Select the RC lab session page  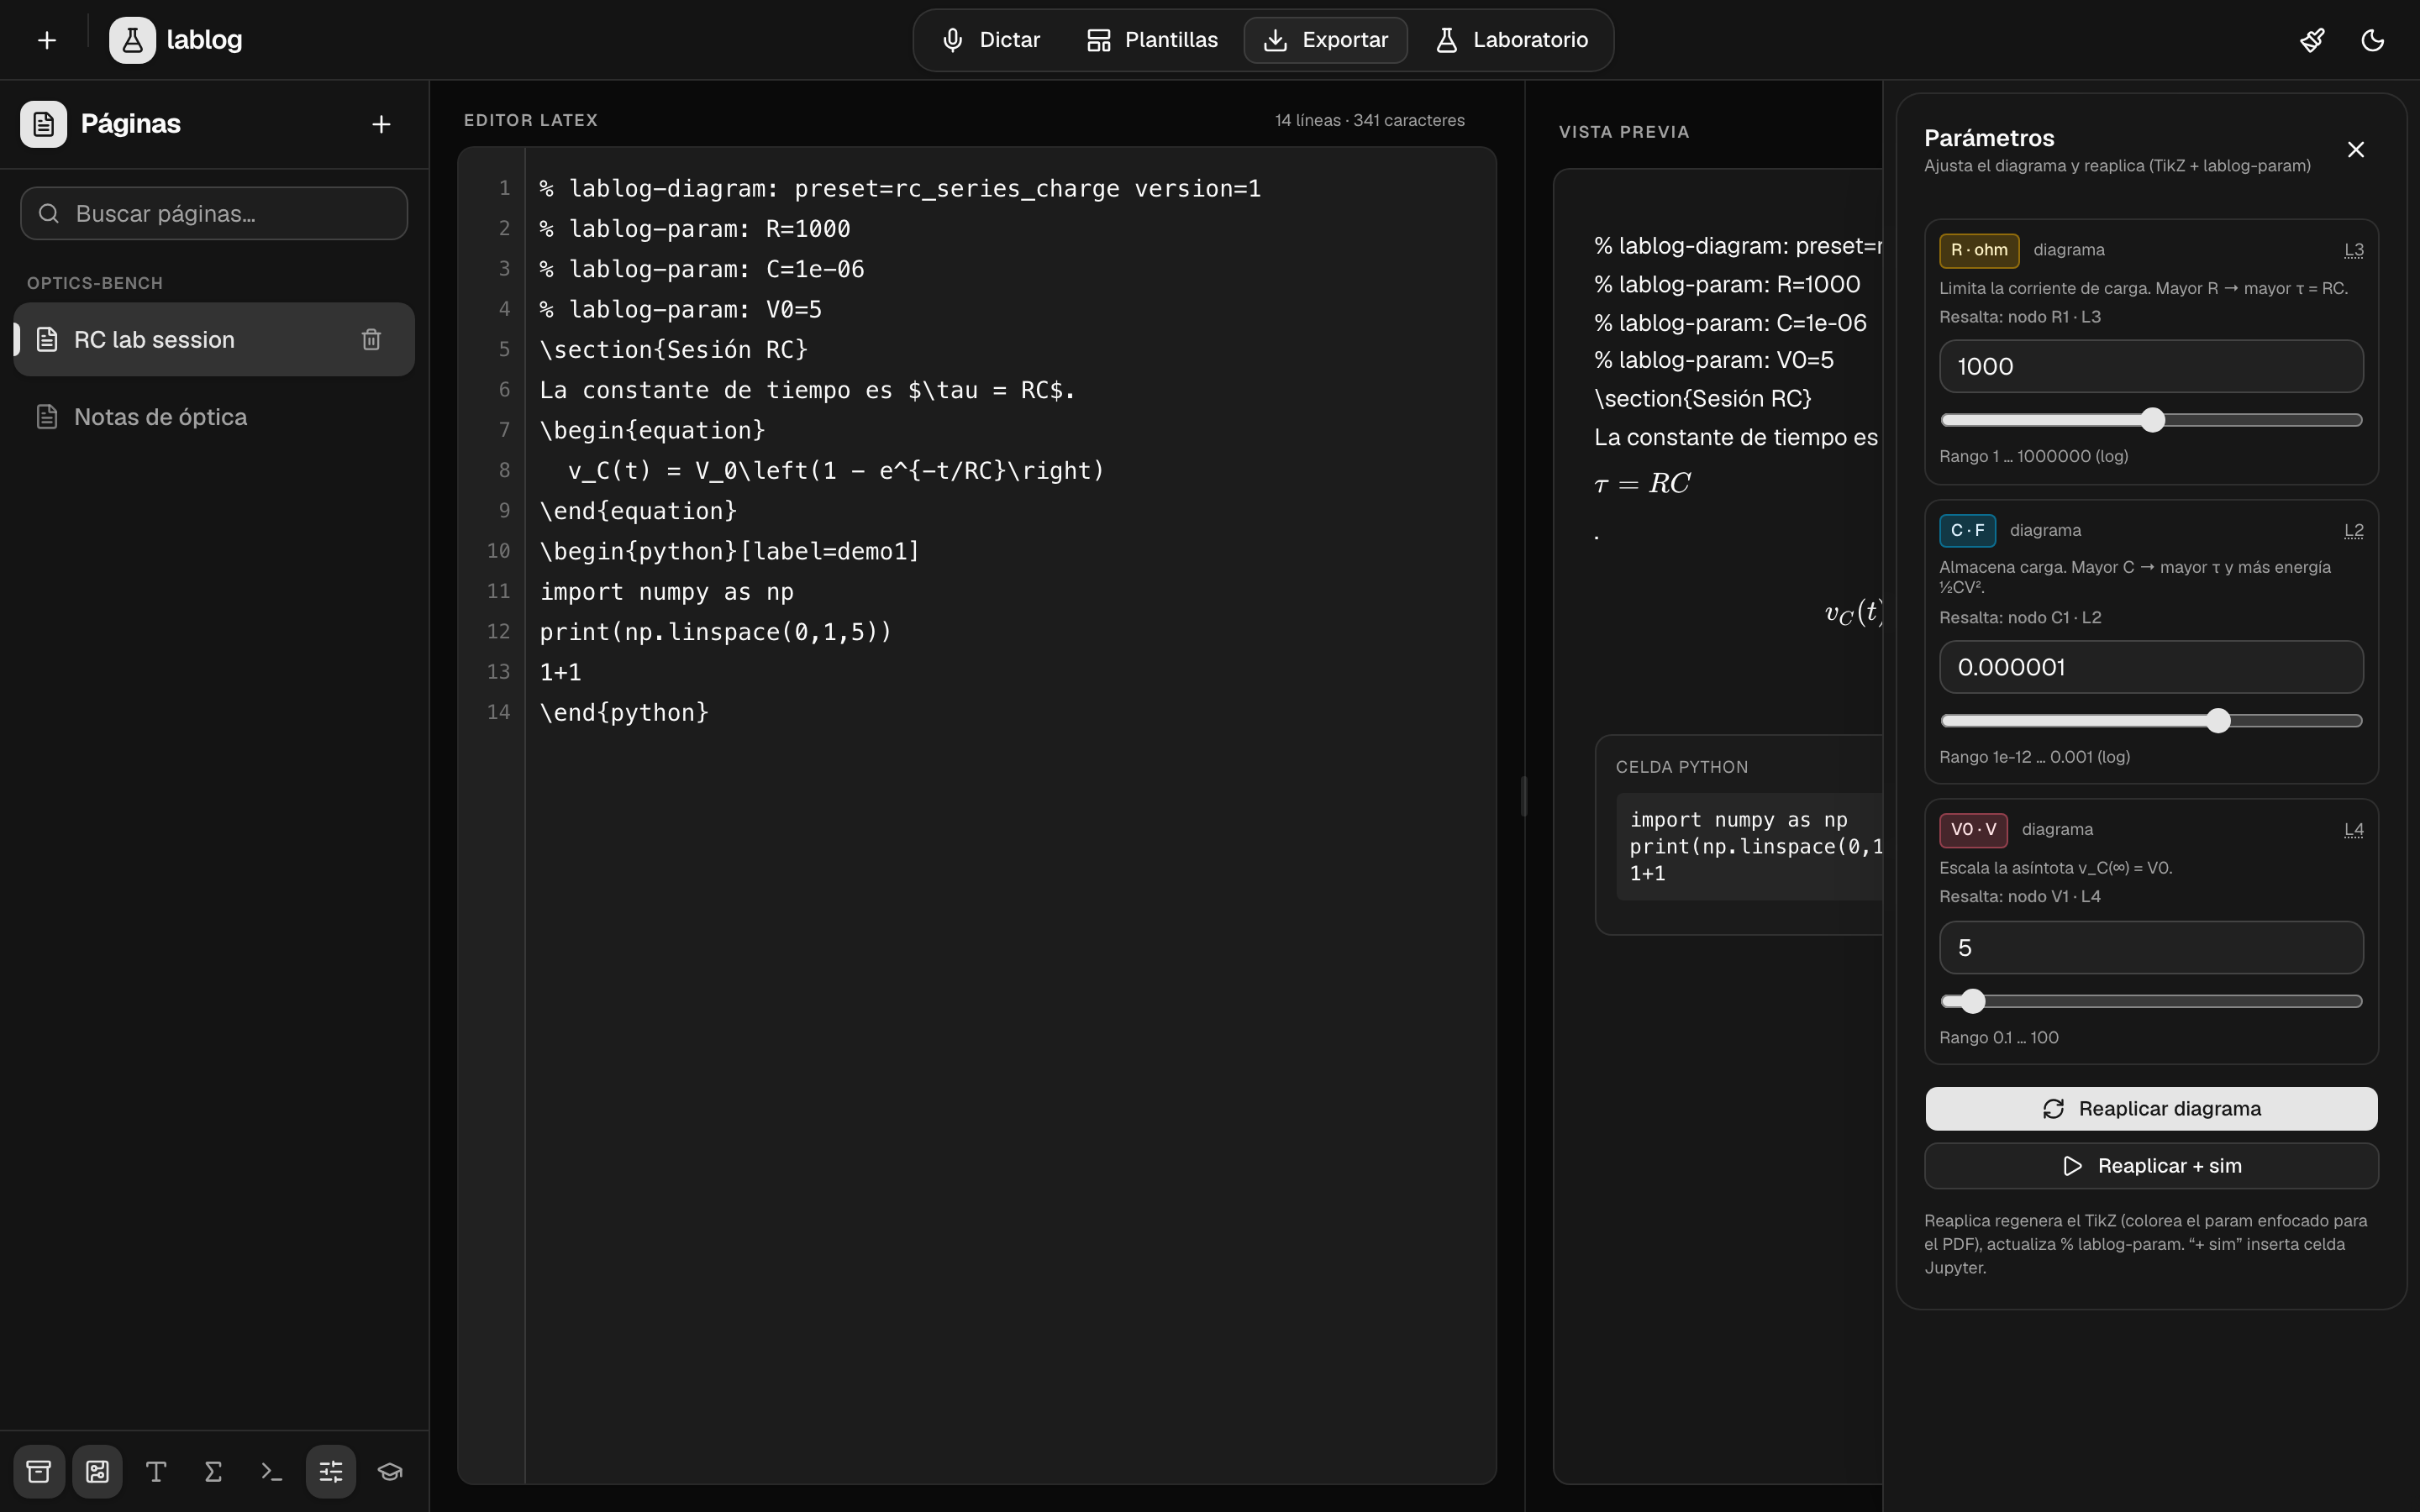[x=214, y=339]
